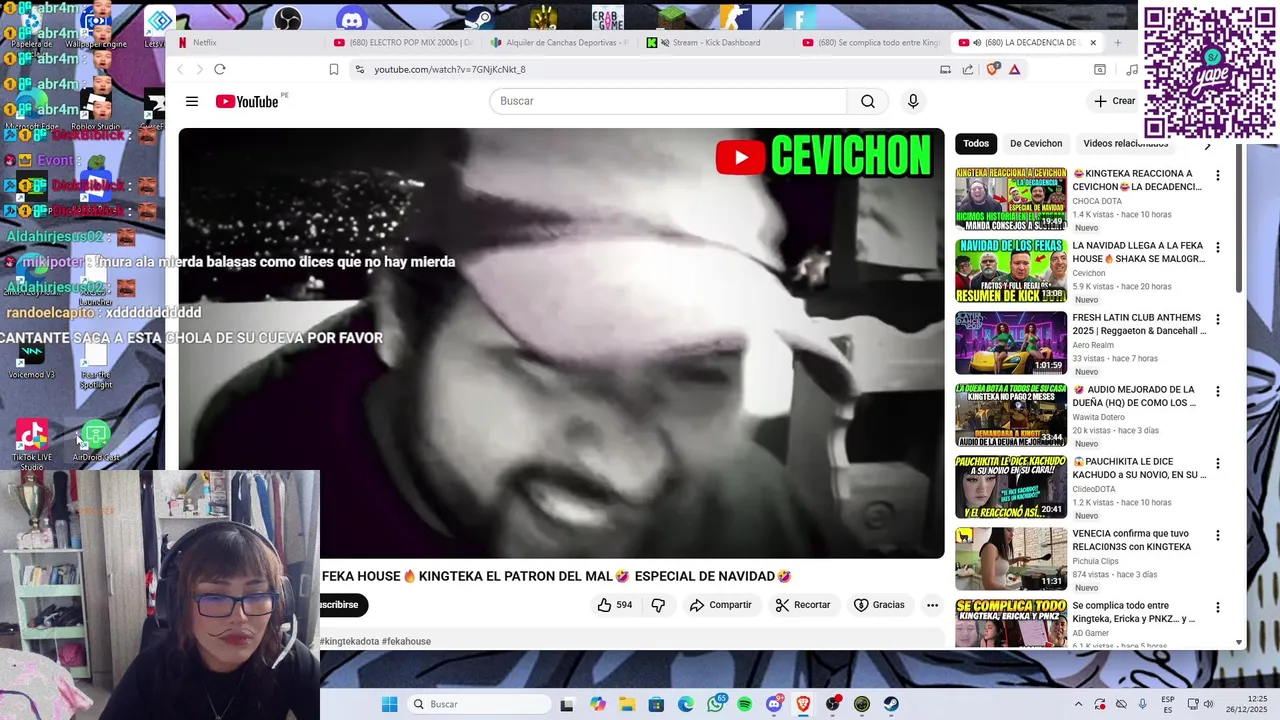The height and width of the screenshot is (720, 1280).
Task: Start voice search with the microphone icon
Action: pos(912,101)
